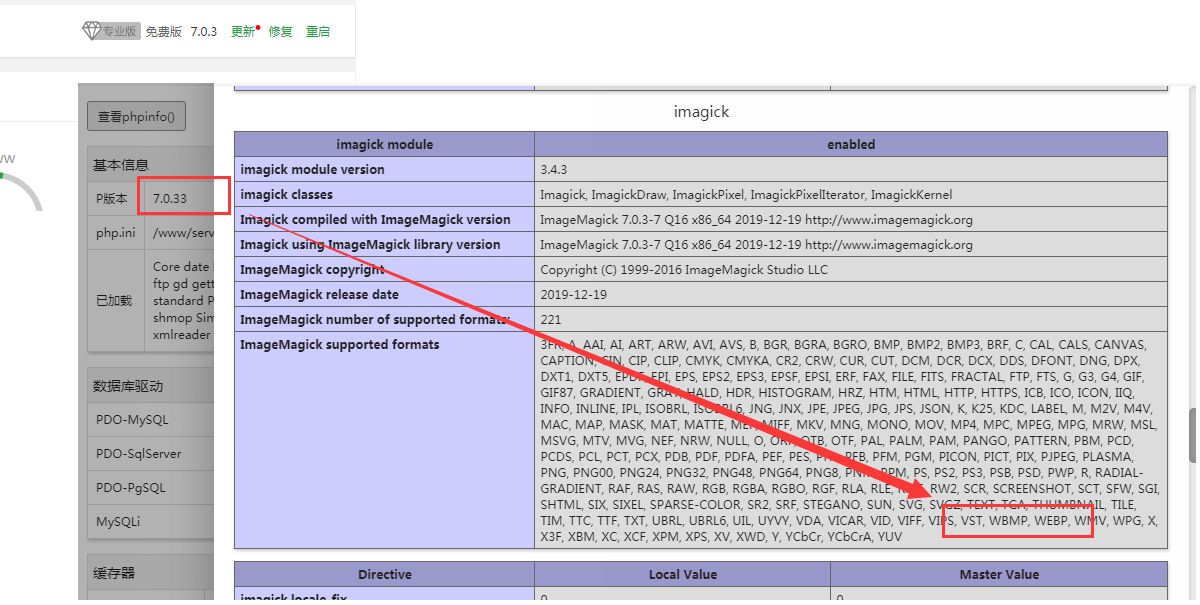The width and height of the screenshot is (1200, 605).
Task: Click the 免费版 edition label
Action: pyautogui.click(x=164, y=31)
